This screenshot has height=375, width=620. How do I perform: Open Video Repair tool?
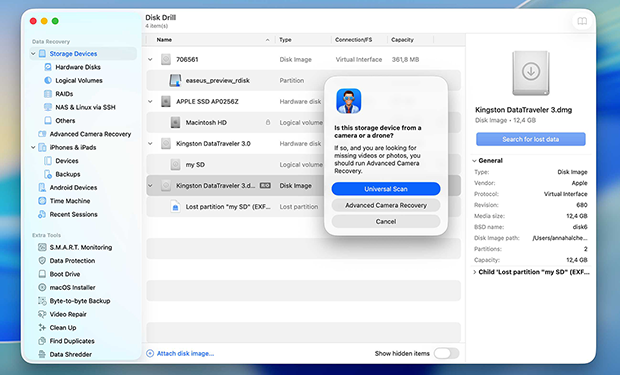[x=68, y=314]
